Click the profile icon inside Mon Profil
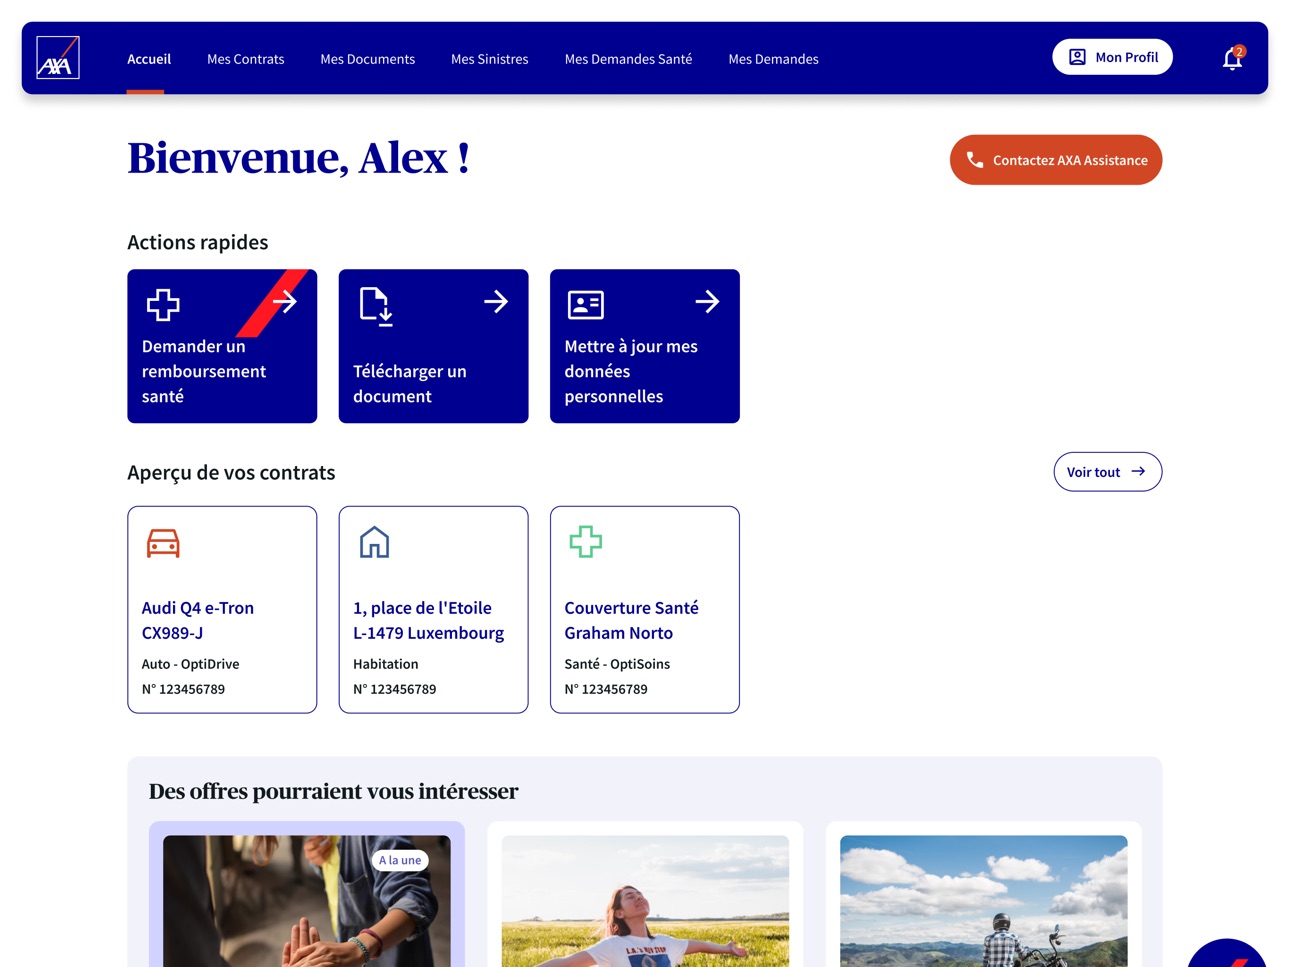1290x967 pixels. [1077, 57]
